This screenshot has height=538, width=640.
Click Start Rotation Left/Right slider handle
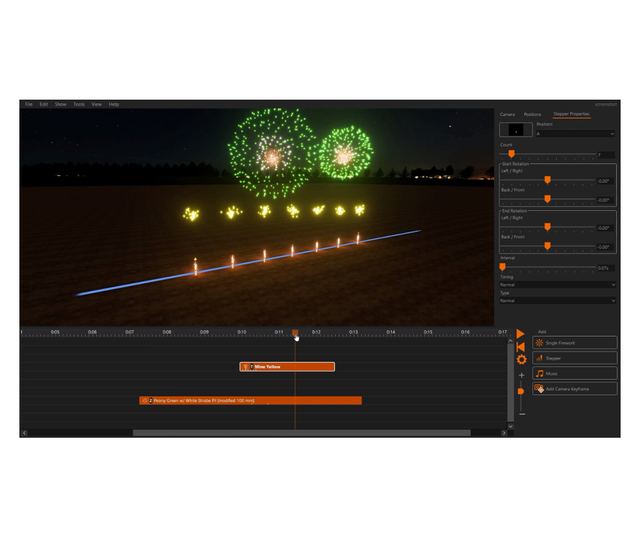[x=548, y=180]
